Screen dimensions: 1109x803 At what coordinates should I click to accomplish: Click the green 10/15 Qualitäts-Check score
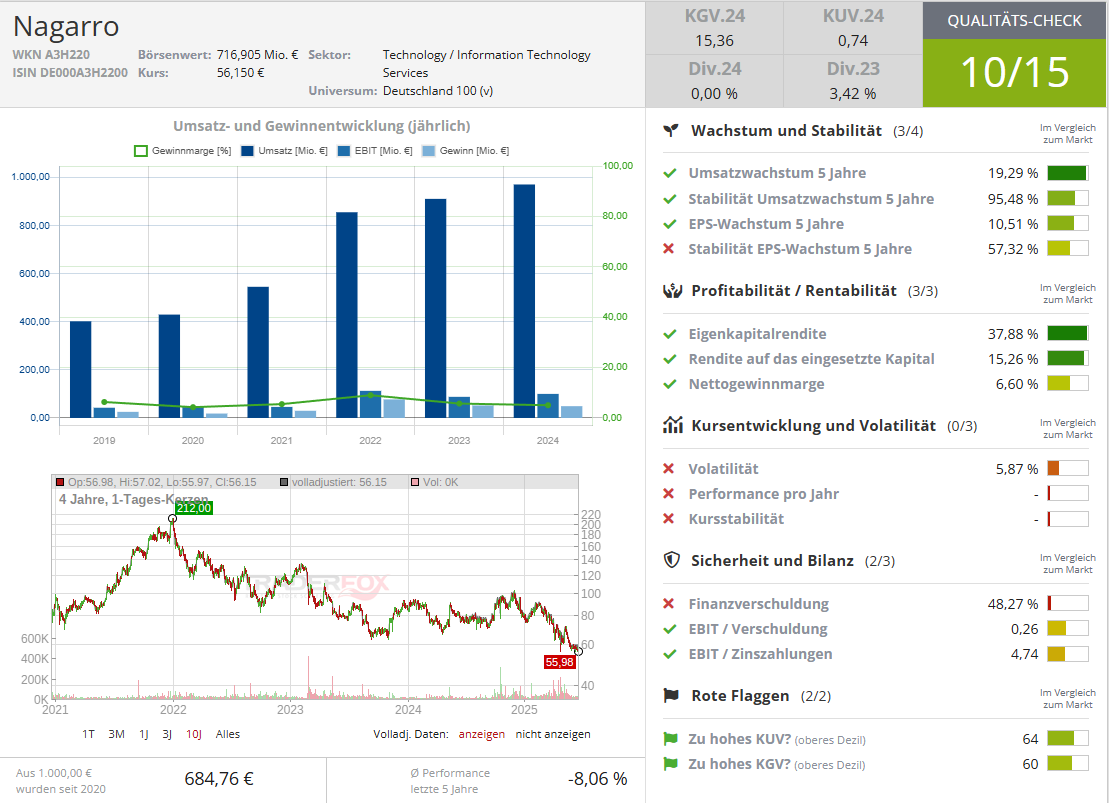(1014, 72)
